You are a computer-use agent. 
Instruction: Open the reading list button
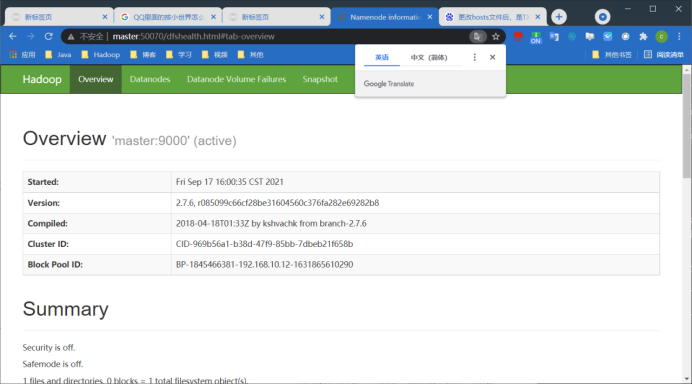pos(663,55)
